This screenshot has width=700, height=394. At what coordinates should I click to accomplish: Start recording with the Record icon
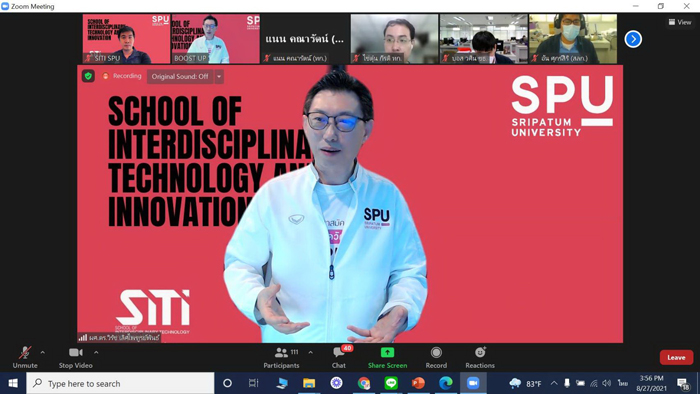click(436, 353)
